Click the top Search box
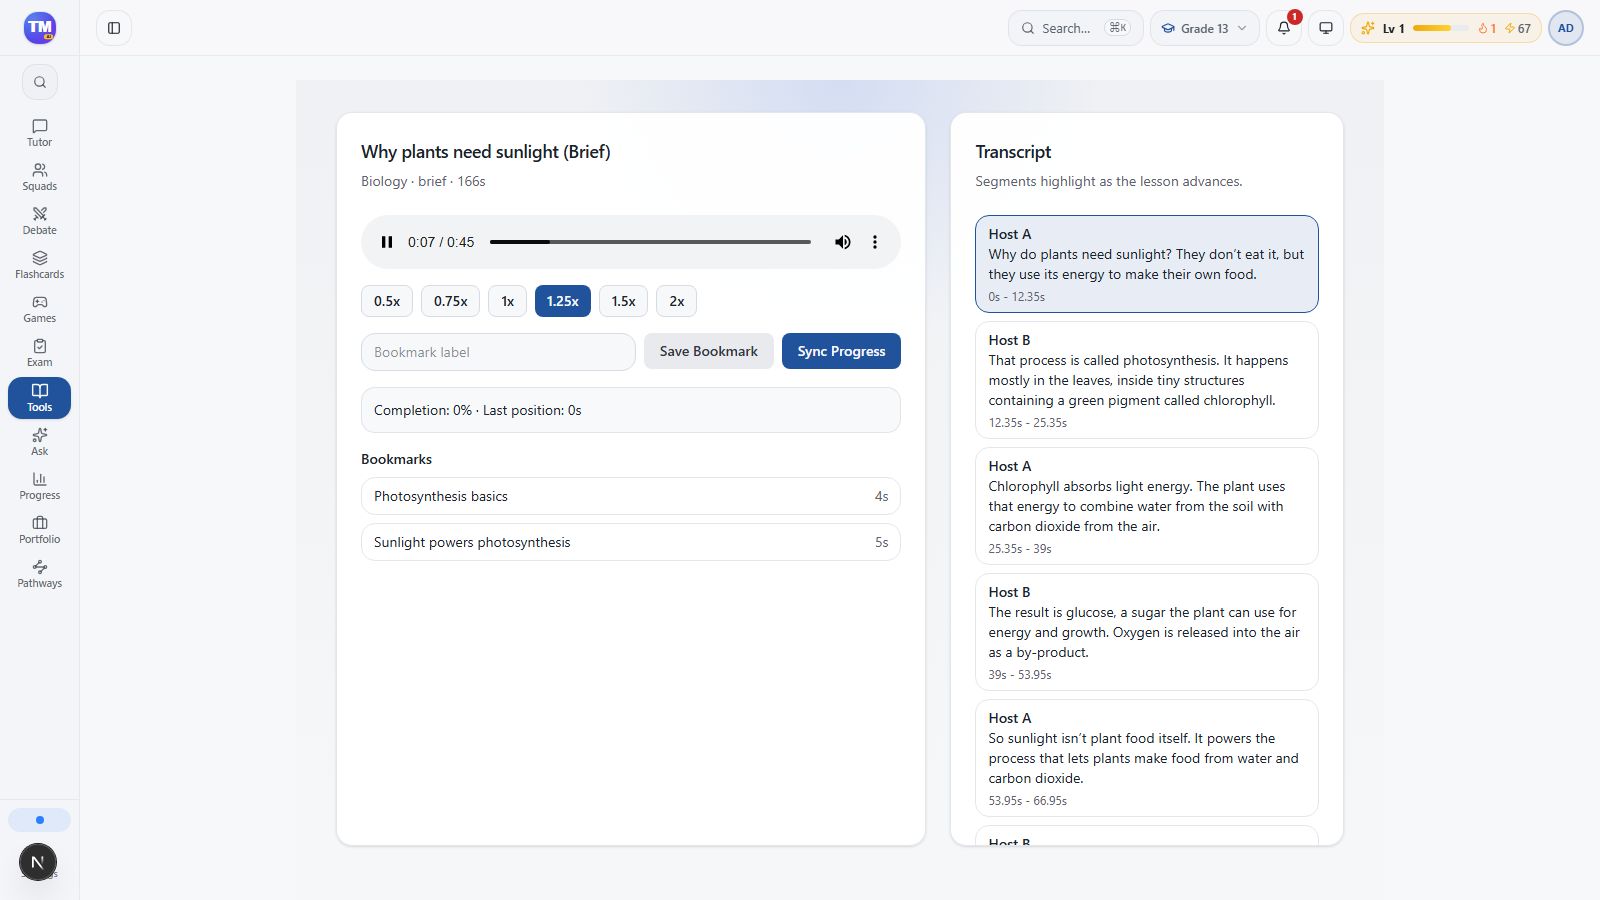1600x900 pixels. tap(1075, 28)
